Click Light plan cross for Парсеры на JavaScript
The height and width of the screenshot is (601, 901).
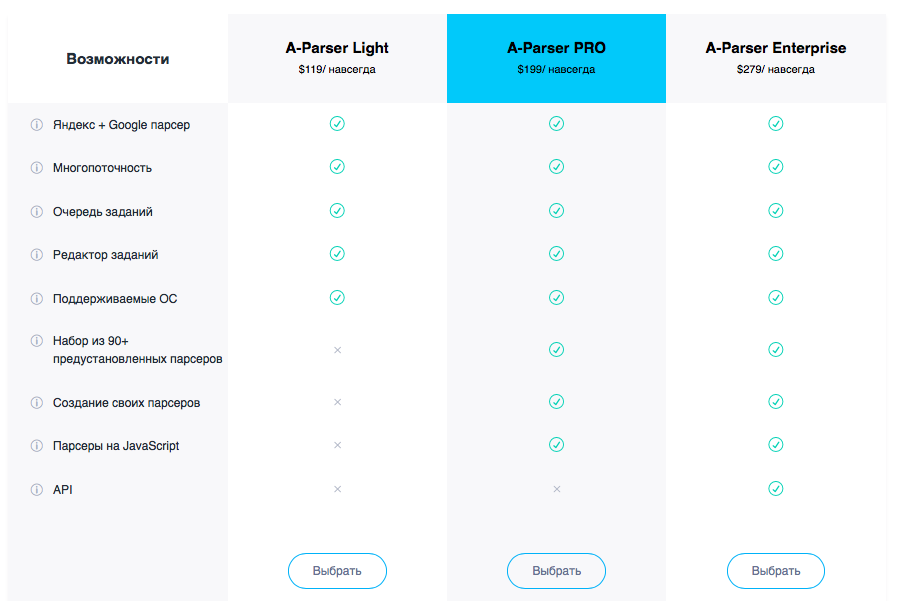pyautogui.click(x=337, y=445)
